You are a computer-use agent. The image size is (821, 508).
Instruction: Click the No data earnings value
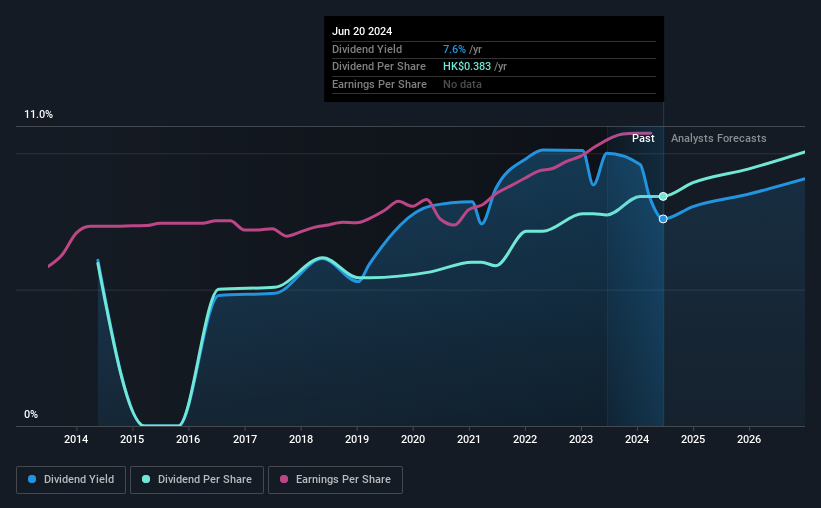[x=462, y=84]
